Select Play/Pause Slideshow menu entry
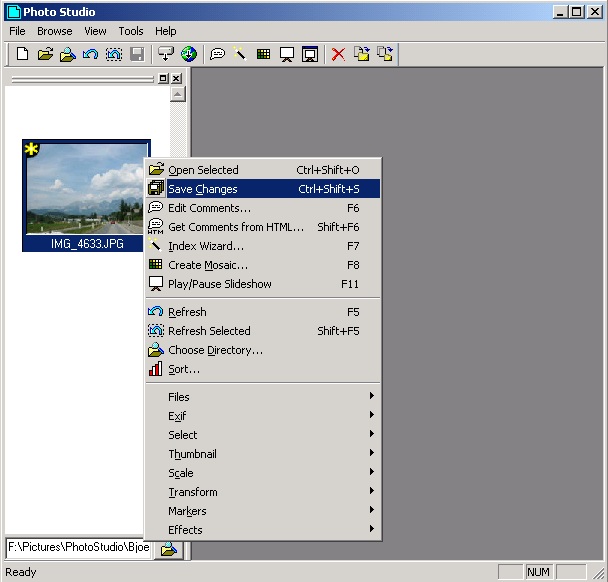 [263, 284]
